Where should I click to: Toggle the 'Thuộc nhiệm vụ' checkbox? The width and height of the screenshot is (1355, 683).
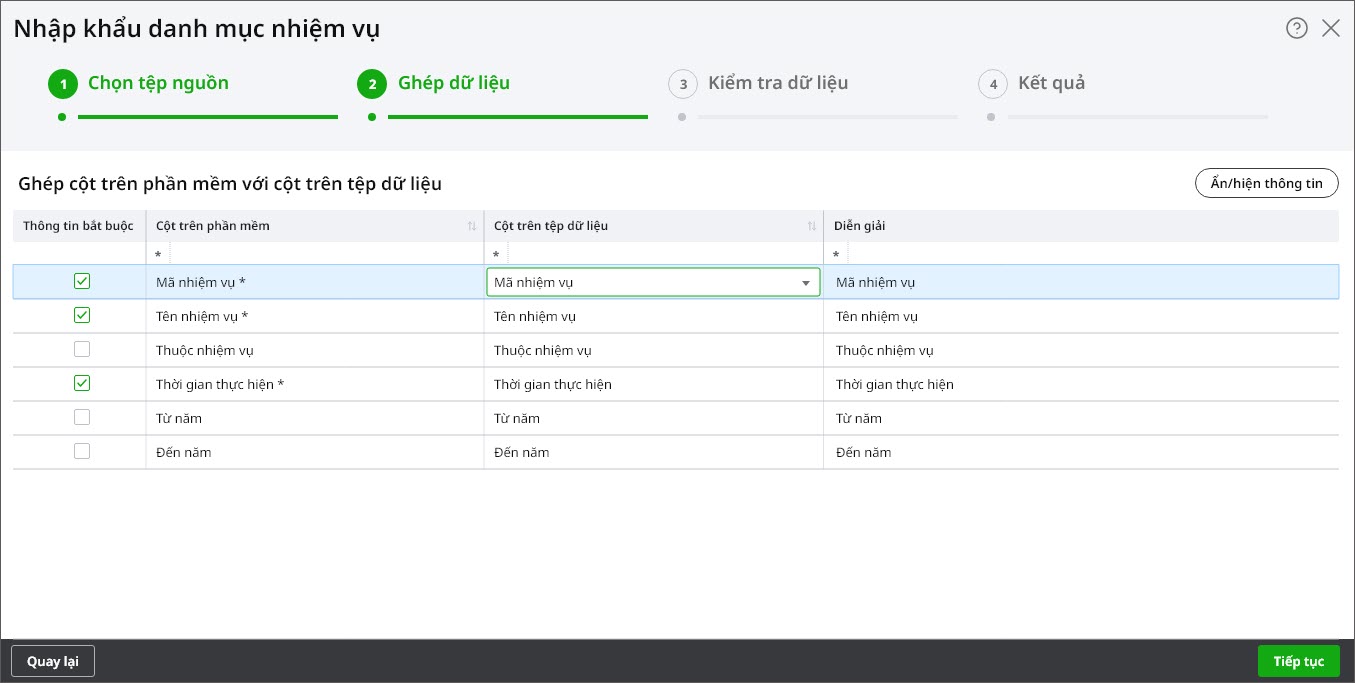(82, 350)
